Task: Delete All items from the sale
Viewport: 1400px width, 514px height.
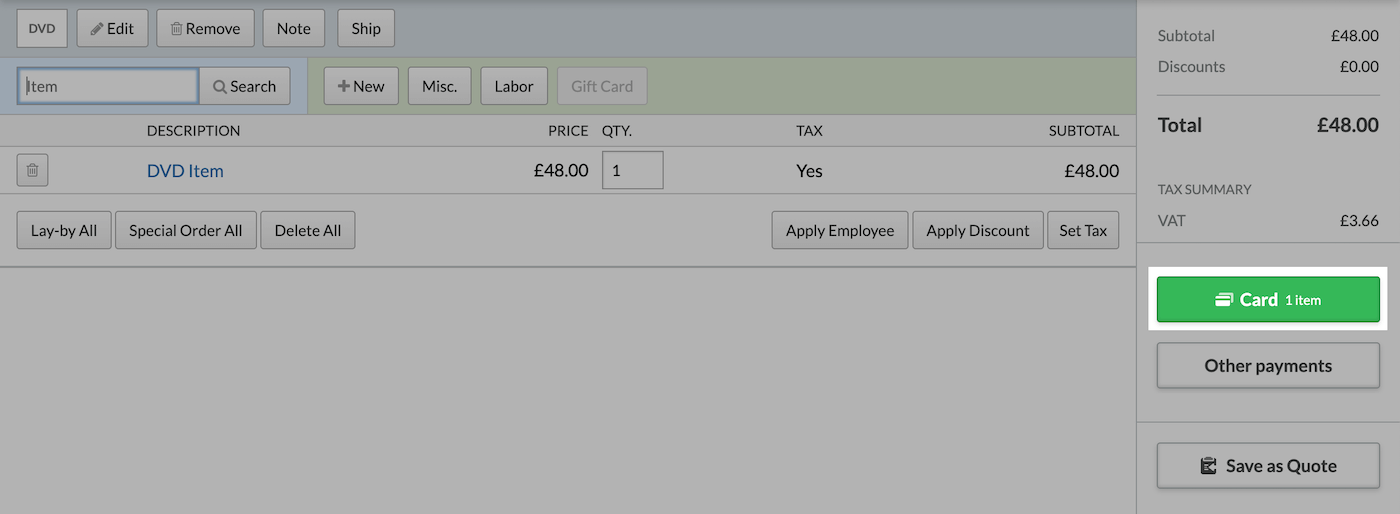Action: [x=308, y=230]
